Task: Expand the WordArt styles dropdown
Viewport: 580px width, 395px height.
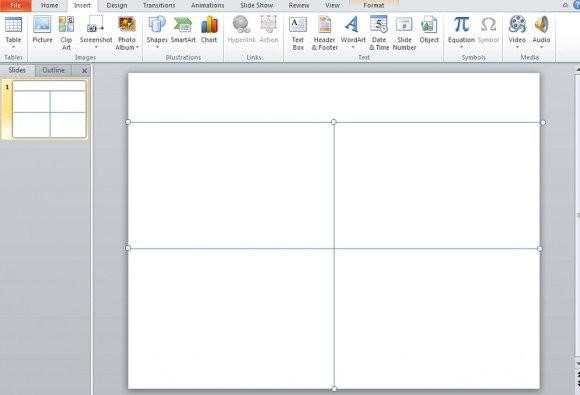Action: [x=353, y=47]
